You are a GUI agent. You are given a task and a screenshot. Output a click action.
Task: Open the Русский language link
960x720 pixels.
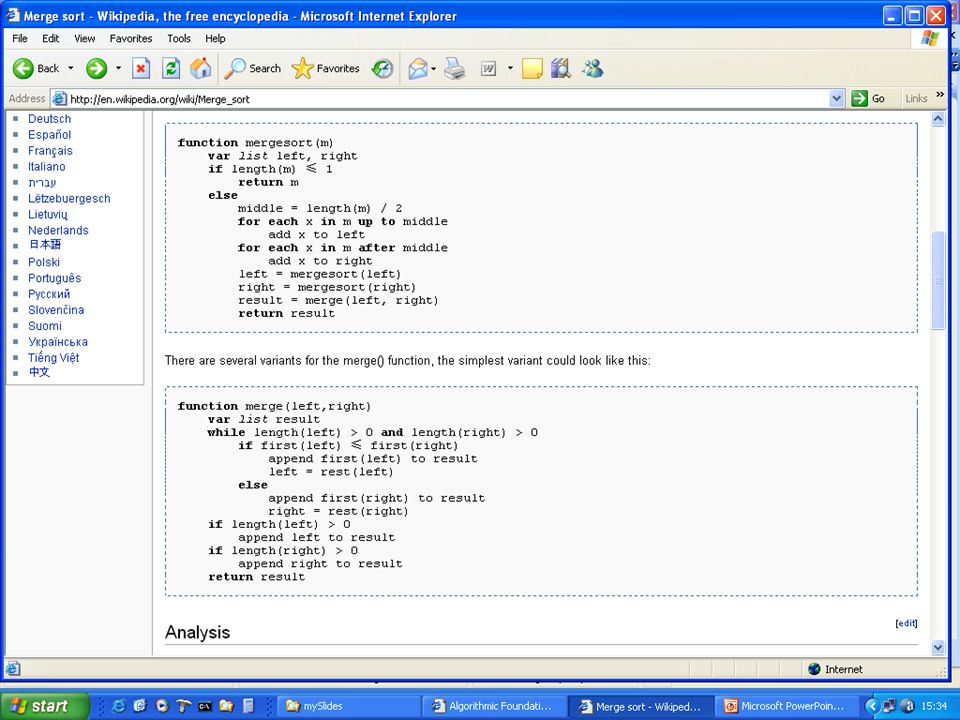[49, 294]
